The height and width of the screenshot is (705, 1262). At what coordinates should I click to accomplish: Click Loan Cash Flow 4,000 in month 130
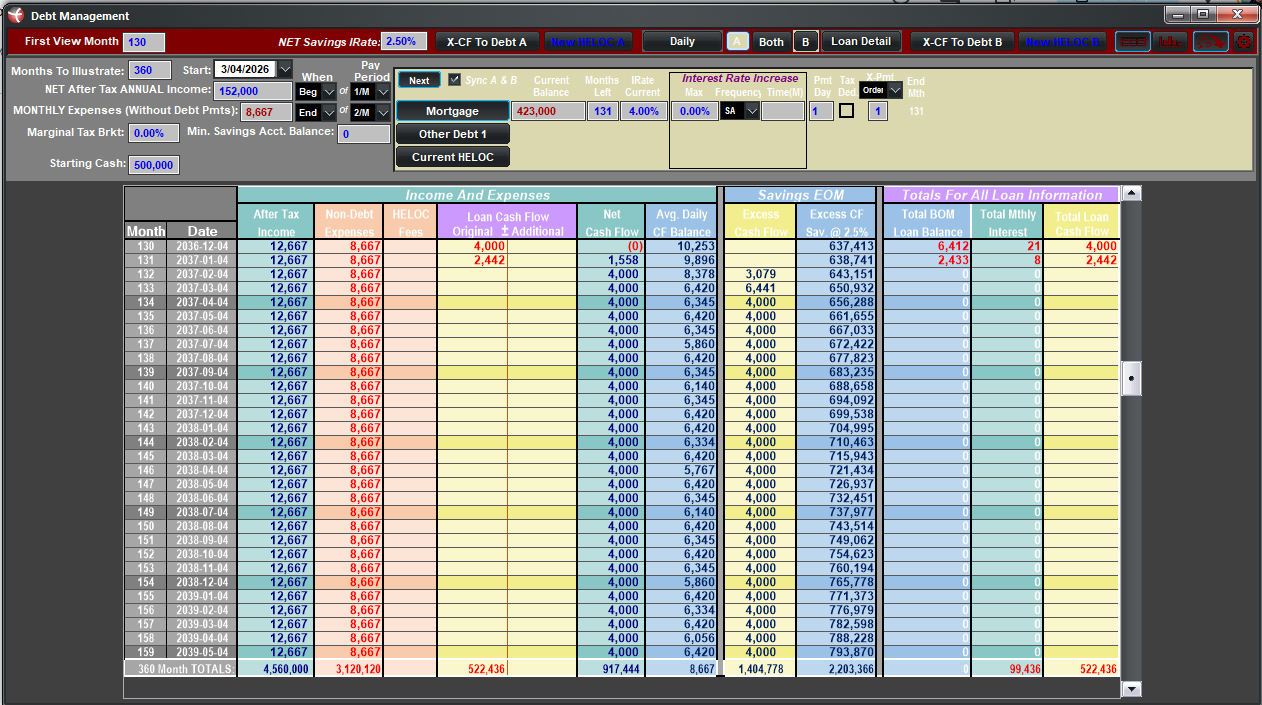(x=472, y=246)
